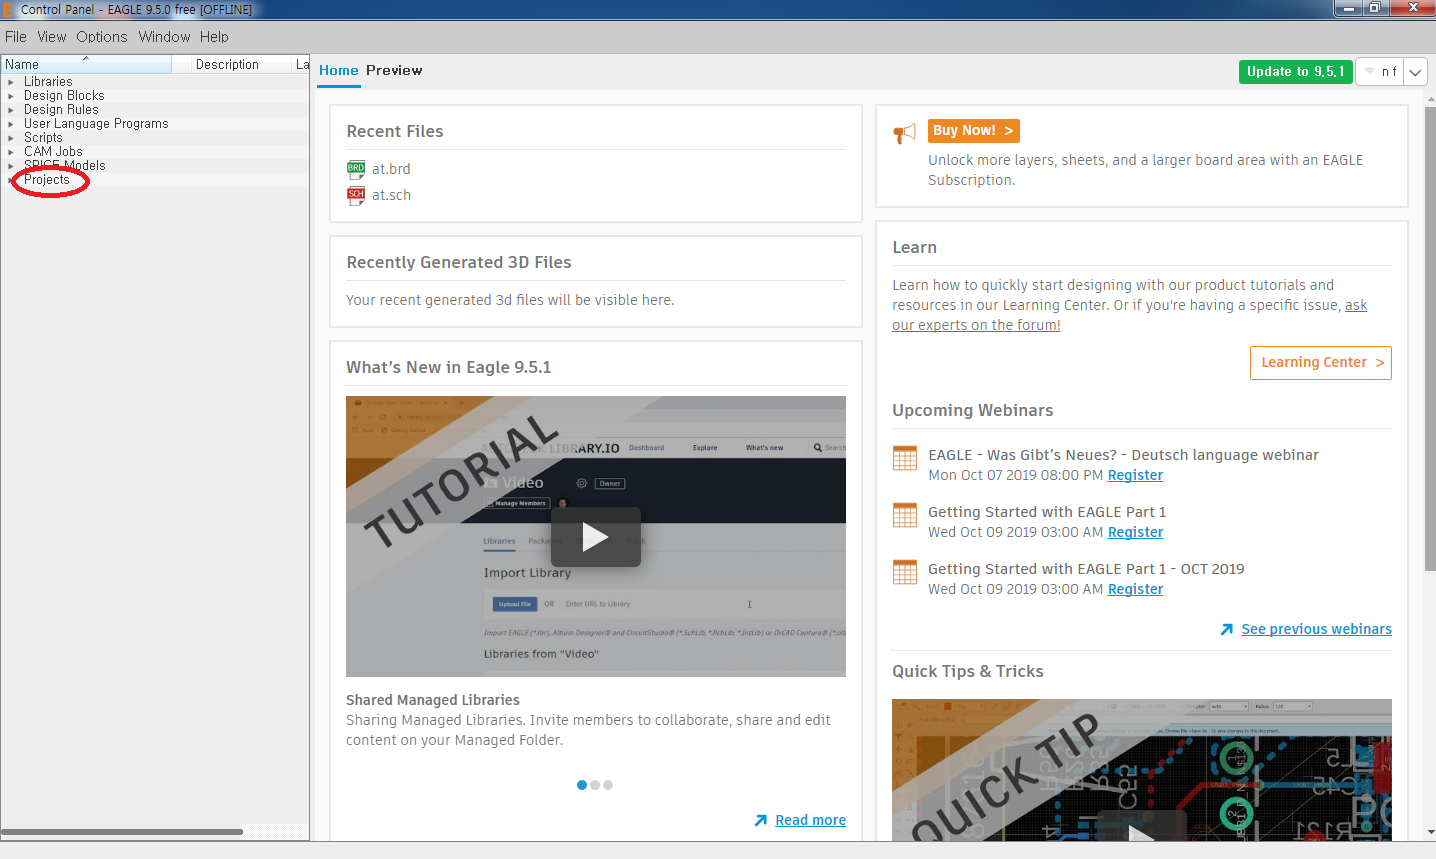This screenshot has height=859, width=1436.
Task: Open the Learning Center button
Action: click(x=1320, y=363)
